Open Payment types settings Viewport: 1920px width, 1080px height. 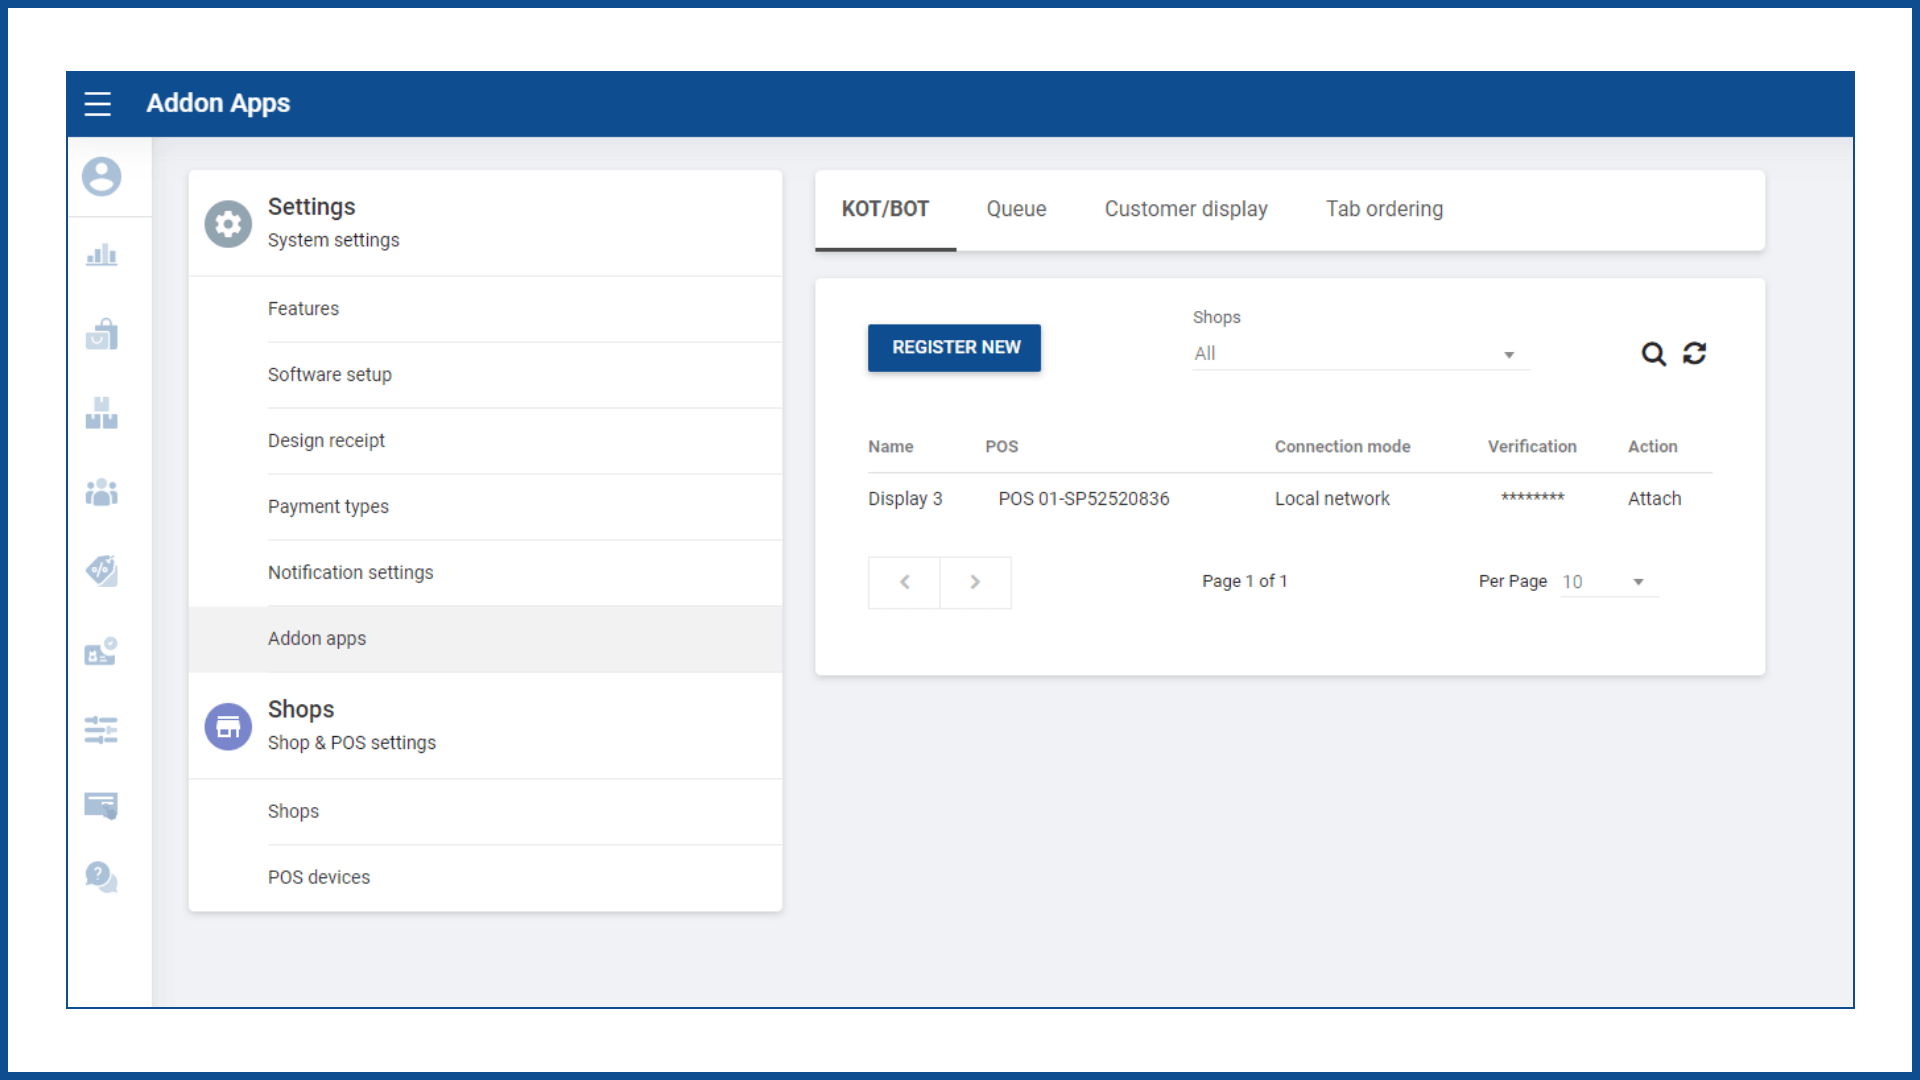tap(328, 507)
